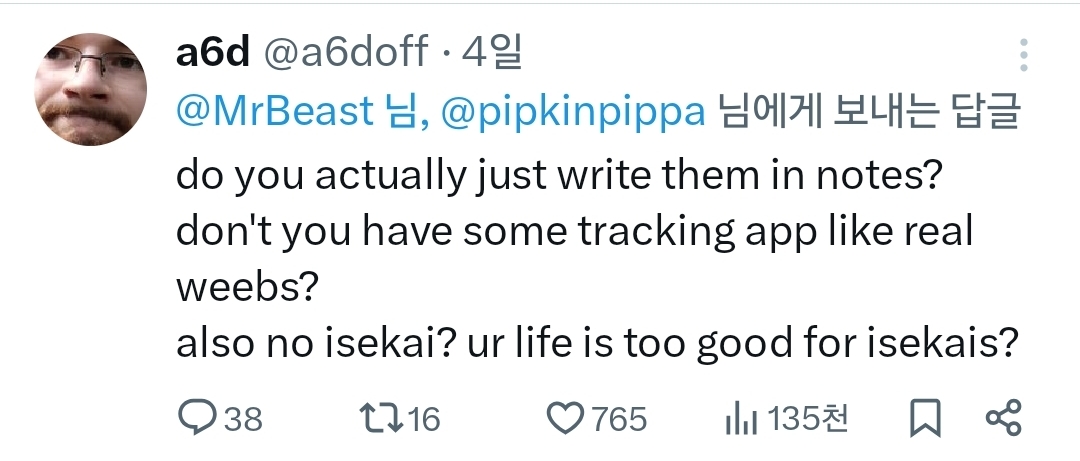1080x461 pixels.
Task: Click the reply speech bubble icon
Action: coord(196,418)
